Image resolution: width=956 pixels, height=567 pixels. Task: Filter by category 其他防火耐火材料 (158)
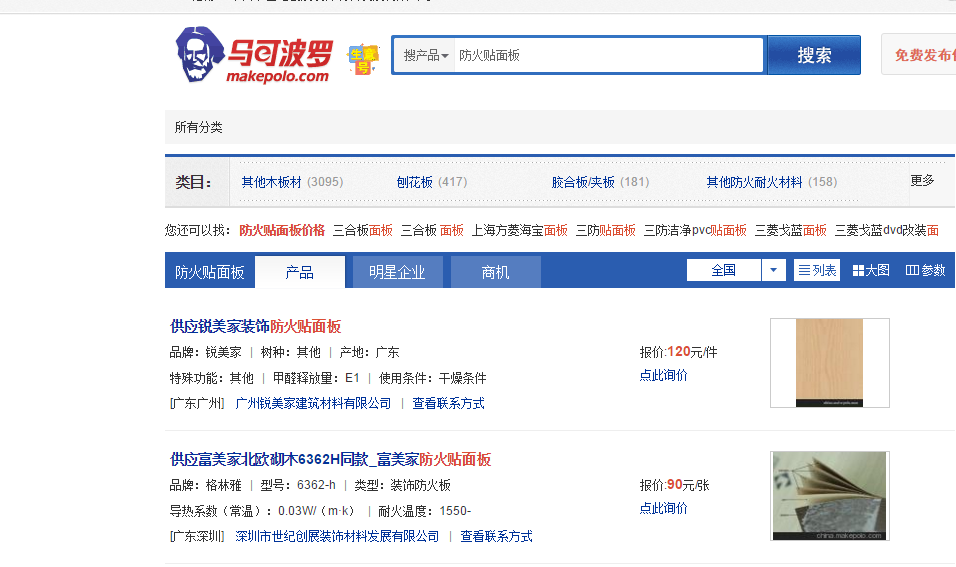[x=771, y=182]
